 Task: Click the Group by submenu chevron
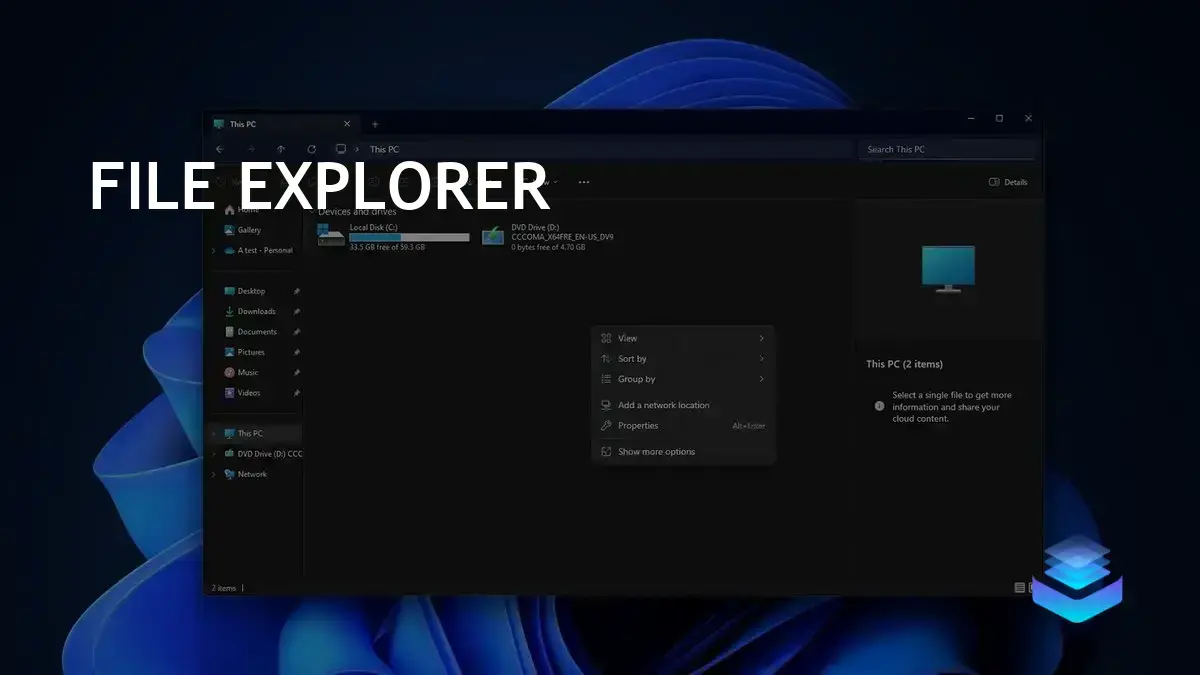point(762,379)
